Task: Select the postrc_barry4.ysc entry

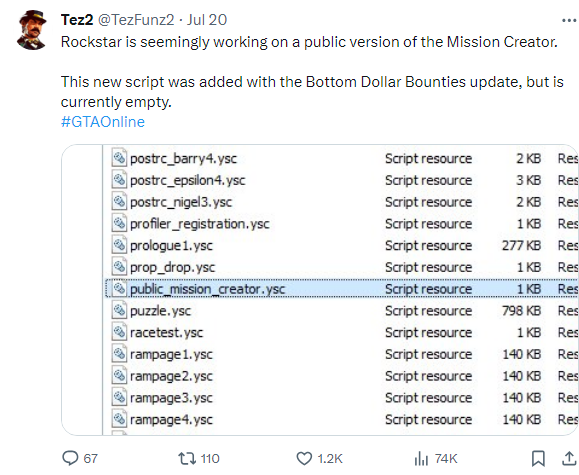Action: click(183, 159)
